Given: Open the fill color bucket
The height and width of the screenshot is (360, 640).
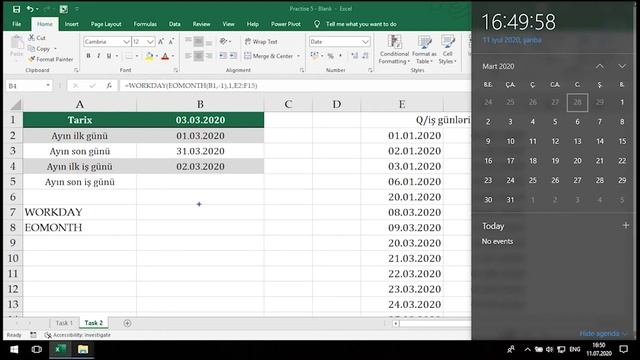Looking at the screenshot, I should (x=149, y=56).
